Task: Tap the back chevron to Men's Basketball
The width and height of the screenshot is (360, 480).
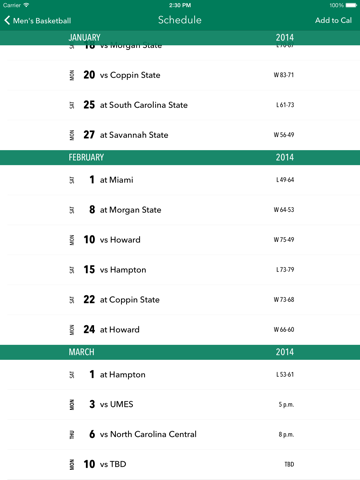Action: point(7,20)
